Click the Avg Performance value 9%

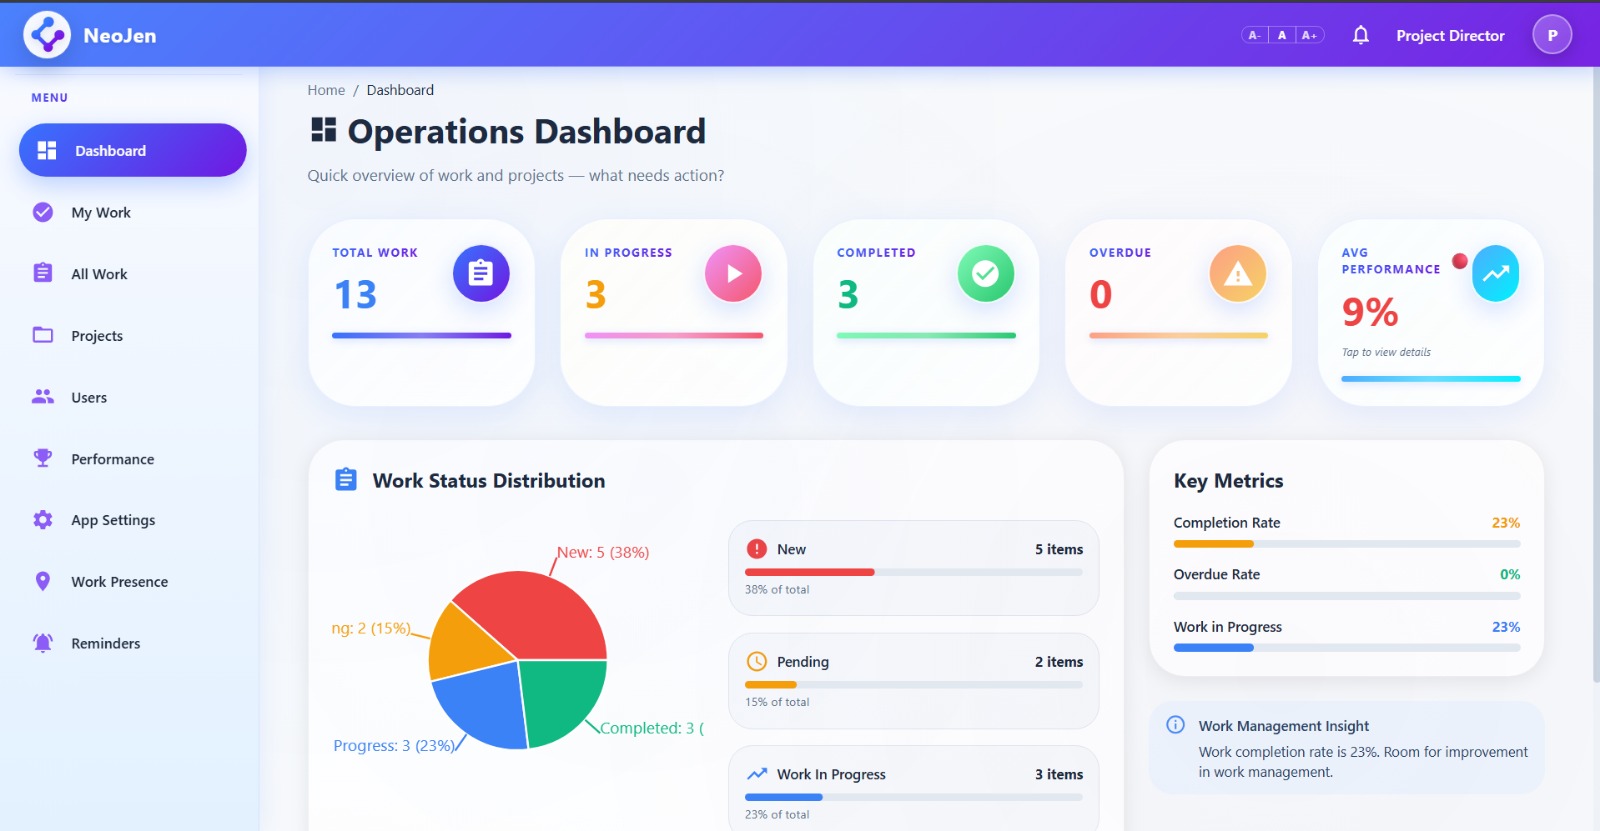(x=1370, y=312)
